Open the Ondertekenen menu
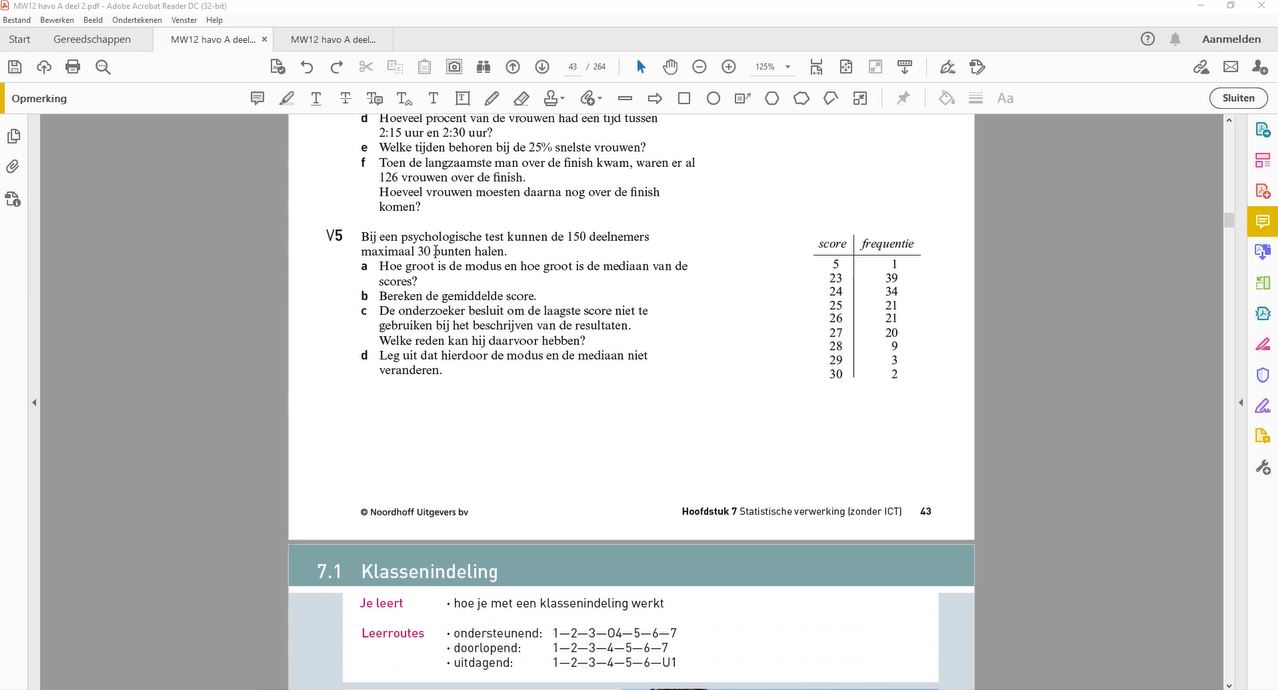 [137, 20]
